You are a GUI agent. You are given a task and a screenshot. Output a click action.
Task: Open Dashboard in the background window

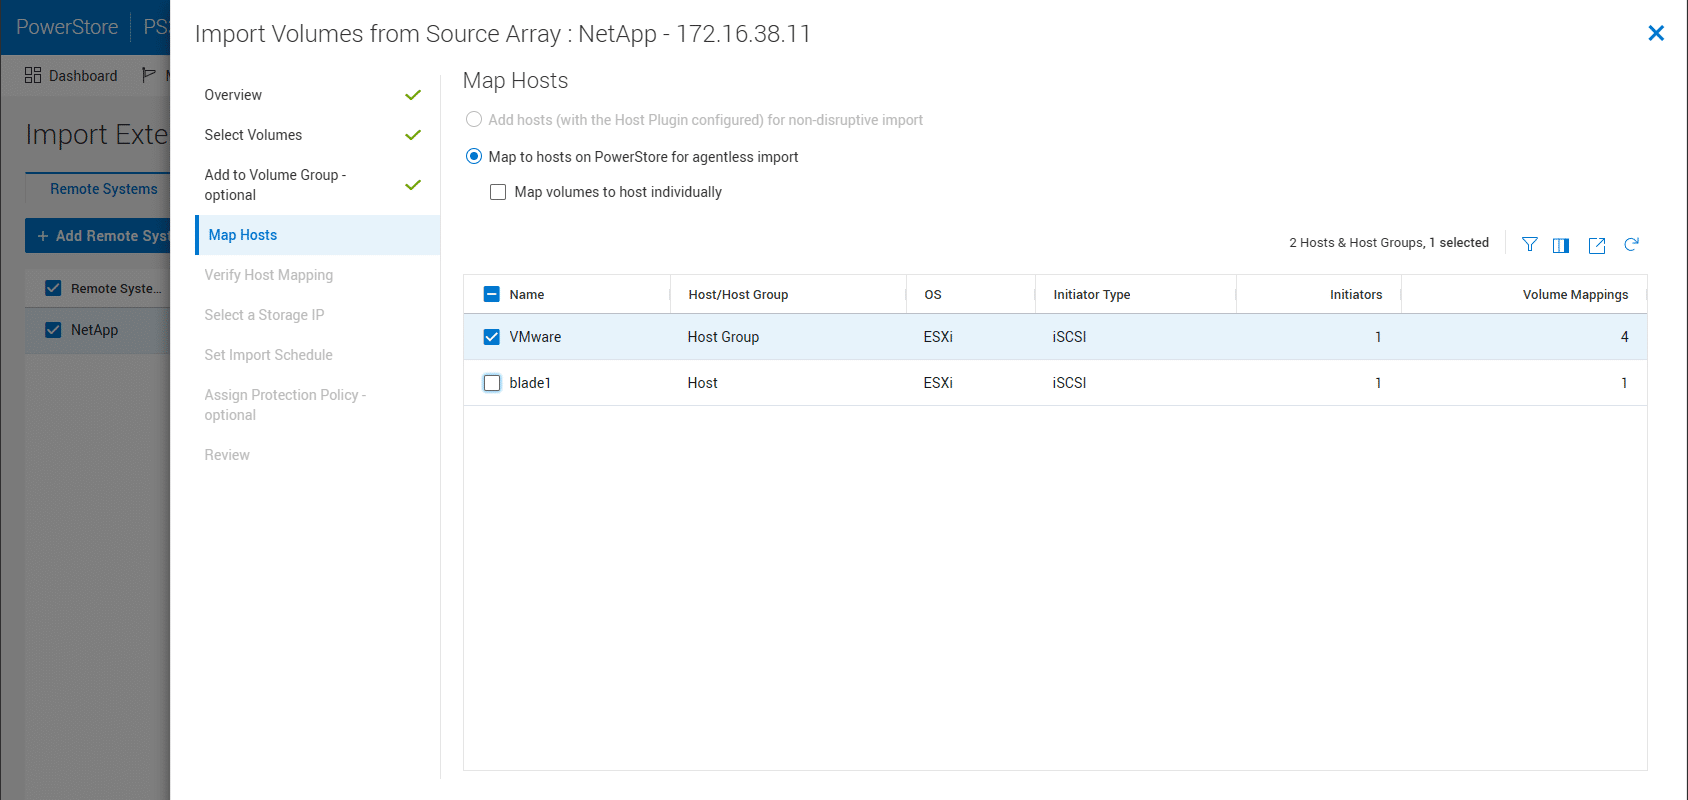(x=83, y=76)
